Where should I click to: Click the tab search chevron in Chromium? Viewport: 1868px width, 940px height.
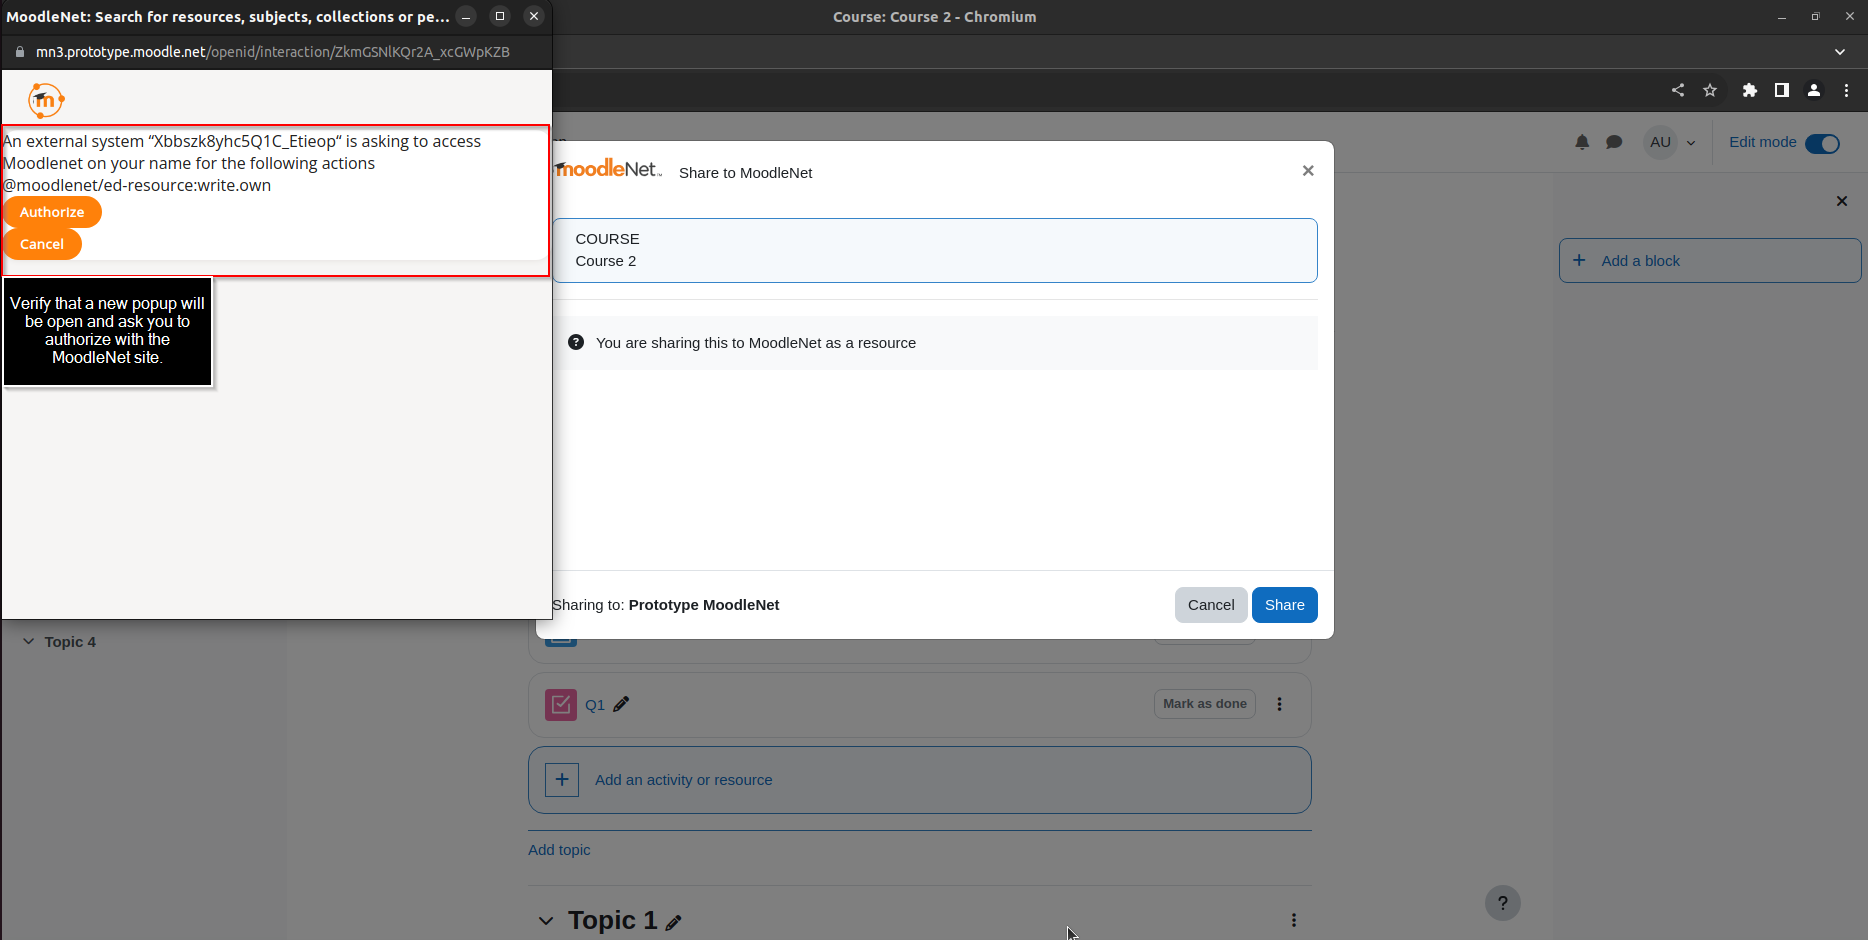[x=1840, y=52]
